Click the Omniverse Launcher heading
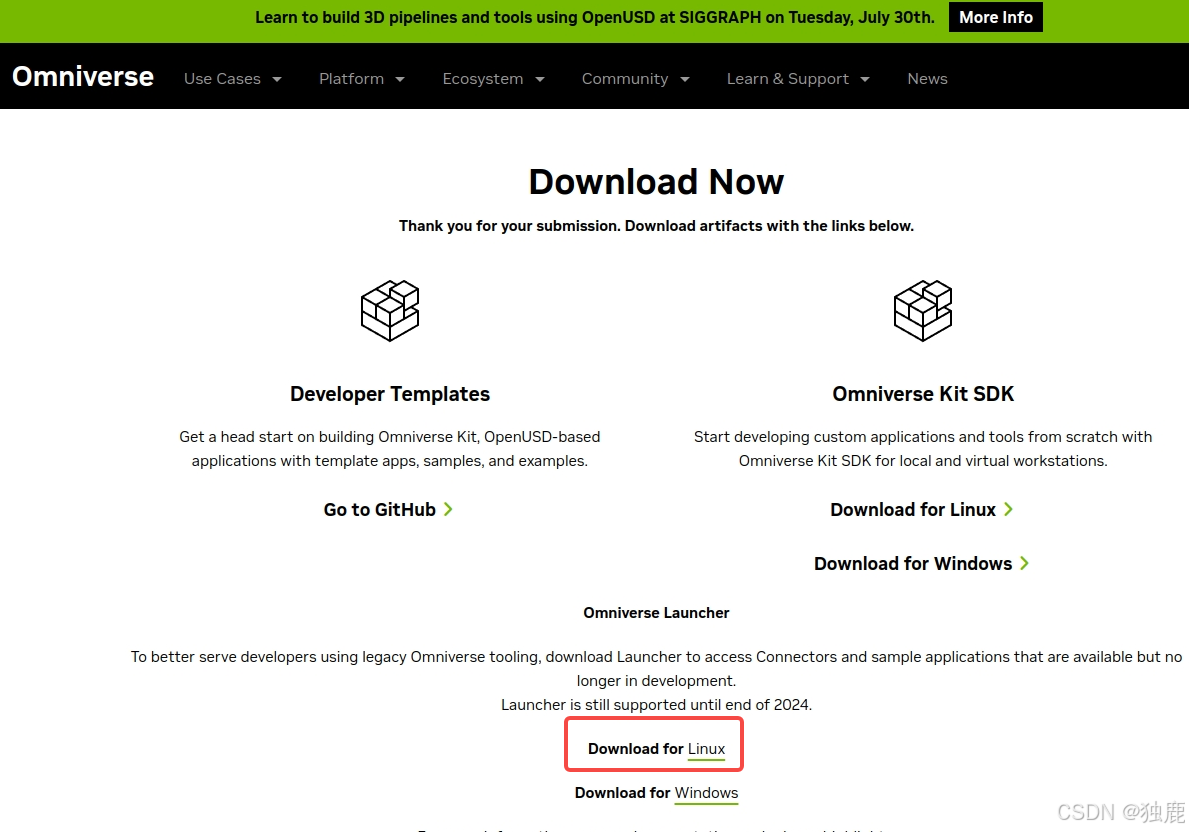1189x832 pixels. pos(657,613)
